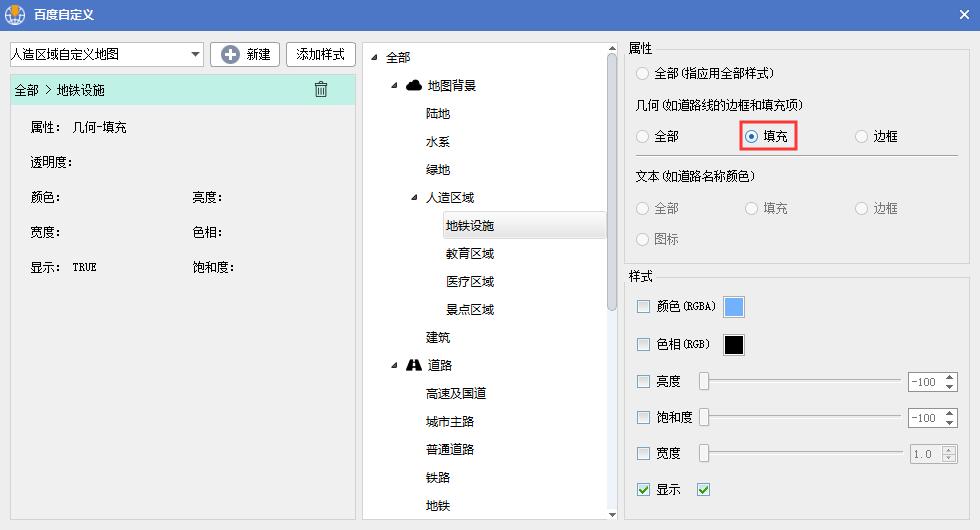The width and height of the screenshot is (980, 530).
Task: Click the 新建 button
Action: coord(245,54)
